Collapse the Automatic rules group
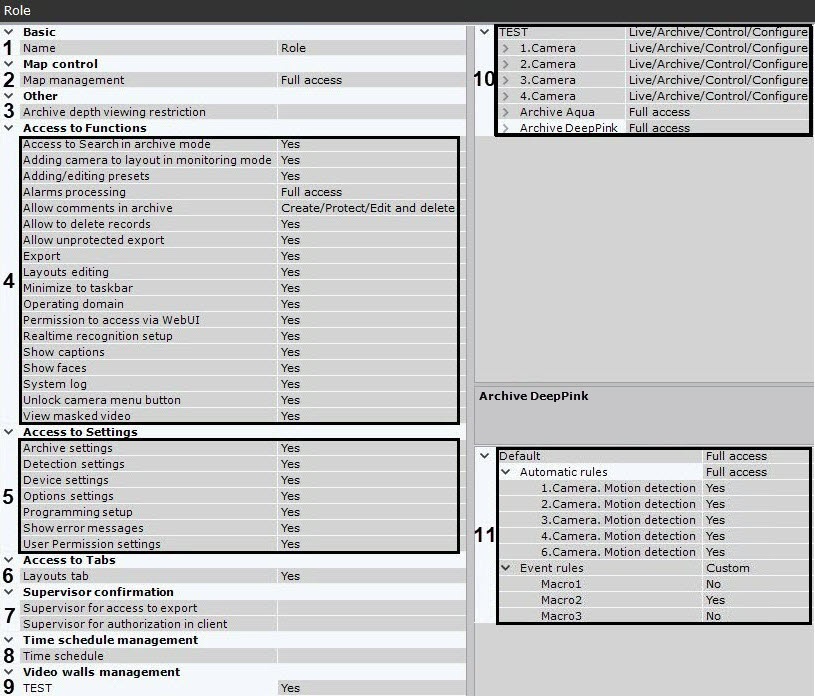The height and width of the screenshot is (696, 815). click(x=506, y=472)
